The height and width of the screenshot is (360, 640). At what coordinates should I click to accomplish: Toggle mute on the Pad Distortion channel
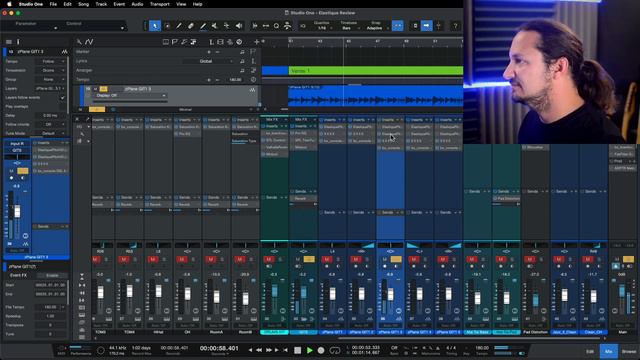[x=530, y=259]
